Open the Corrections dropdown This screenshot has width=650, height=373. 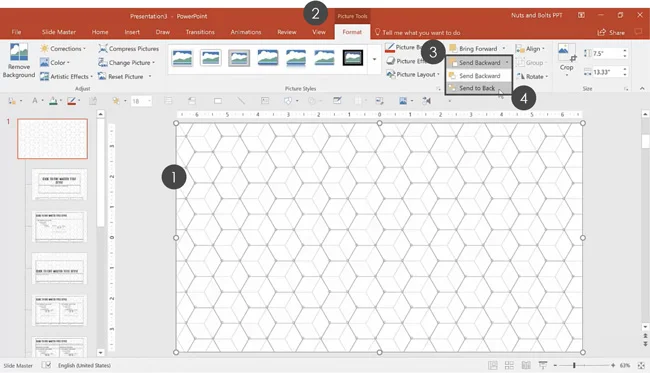tap(63, 48)
